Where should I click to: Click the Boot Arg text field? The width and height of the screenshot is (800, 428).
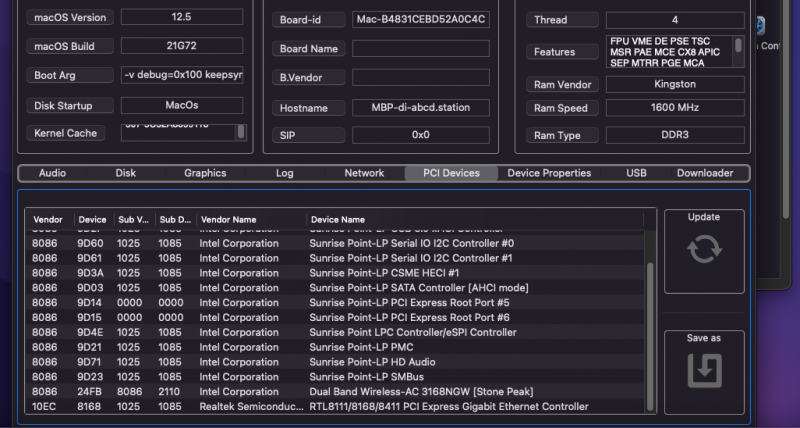tap(181, 75)
